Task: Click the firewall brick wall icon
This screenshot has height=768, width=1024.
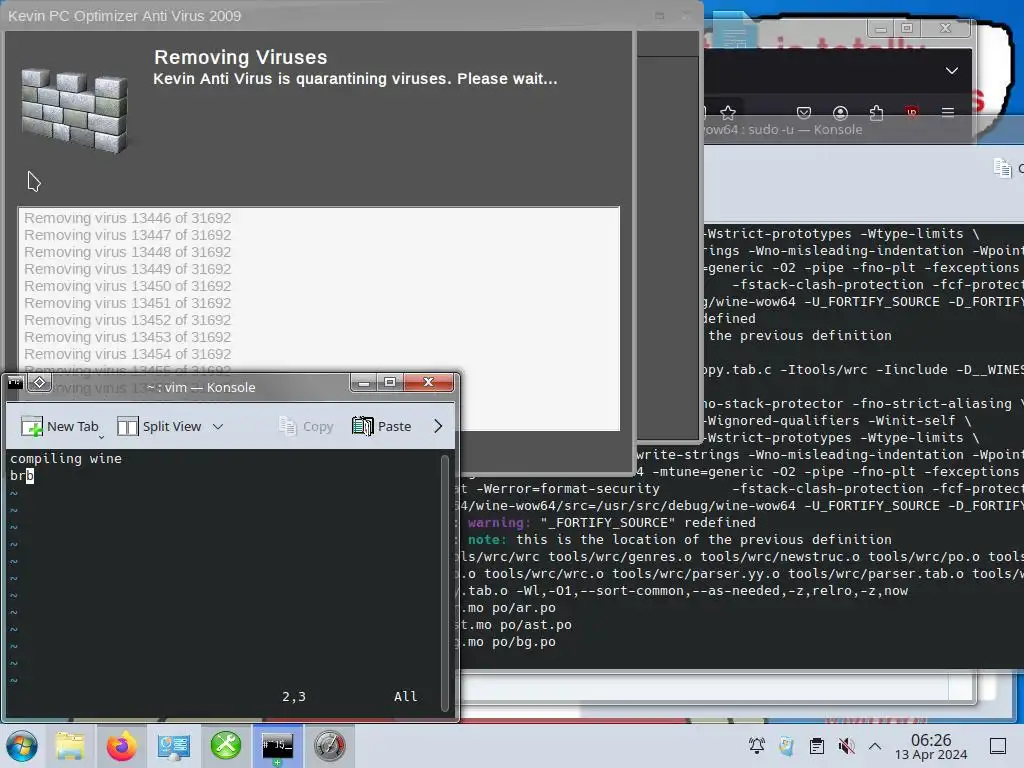Action: coord(74,110)
